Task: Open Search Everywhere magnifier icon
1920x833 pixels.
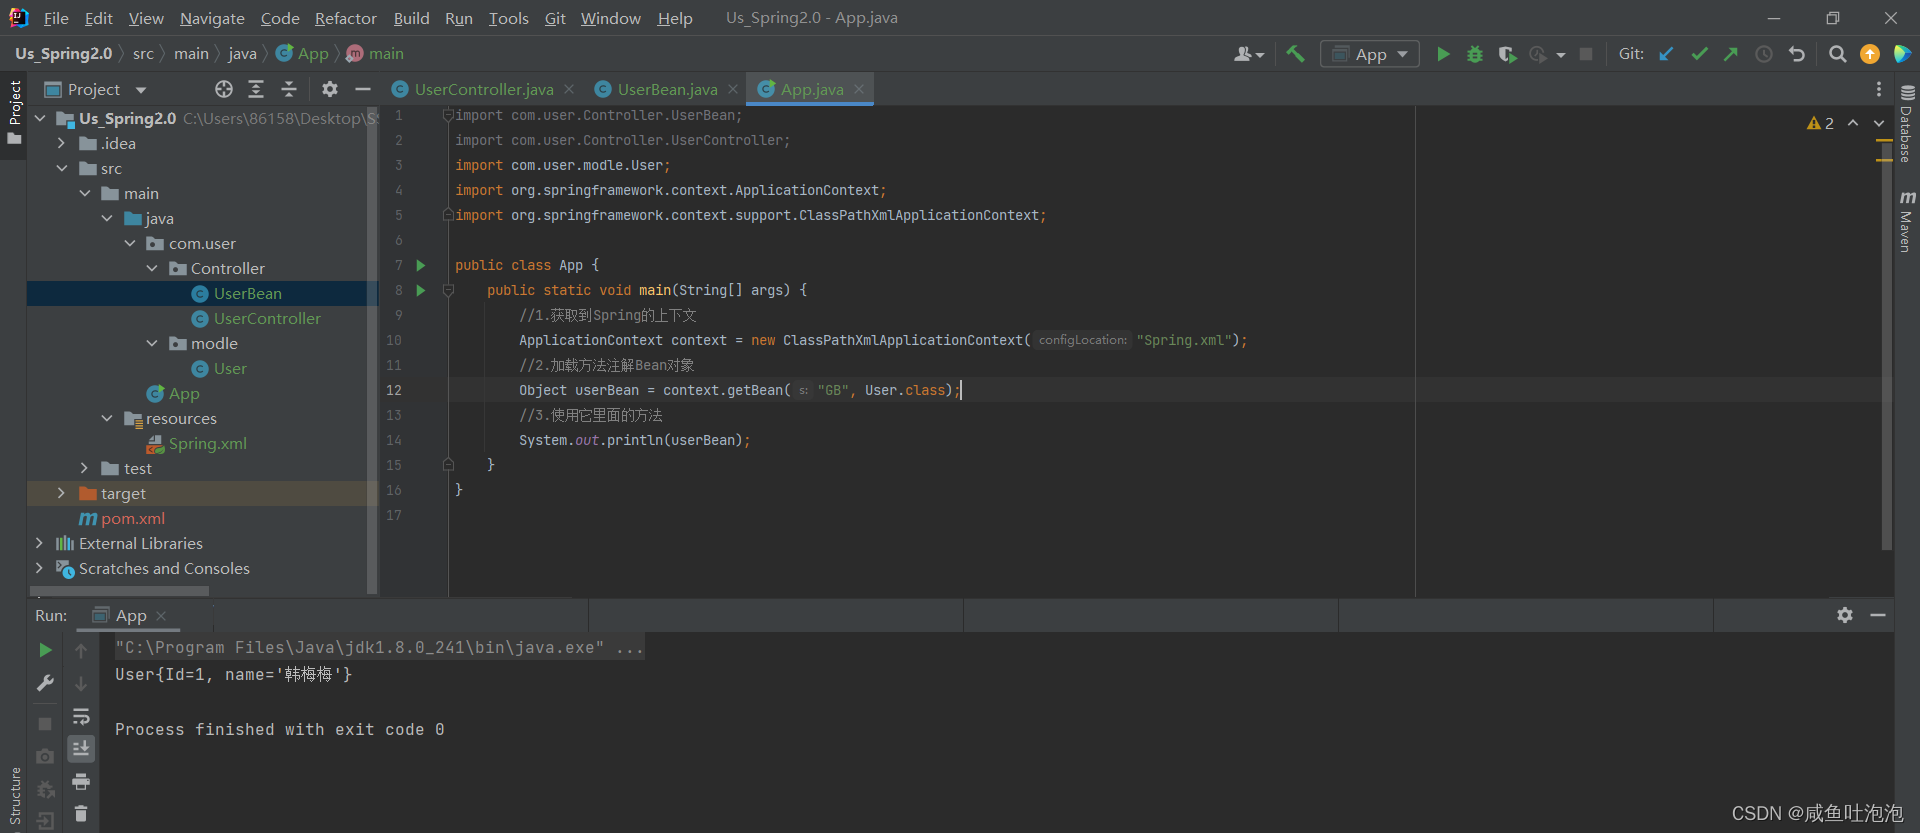Action: 1837,54
